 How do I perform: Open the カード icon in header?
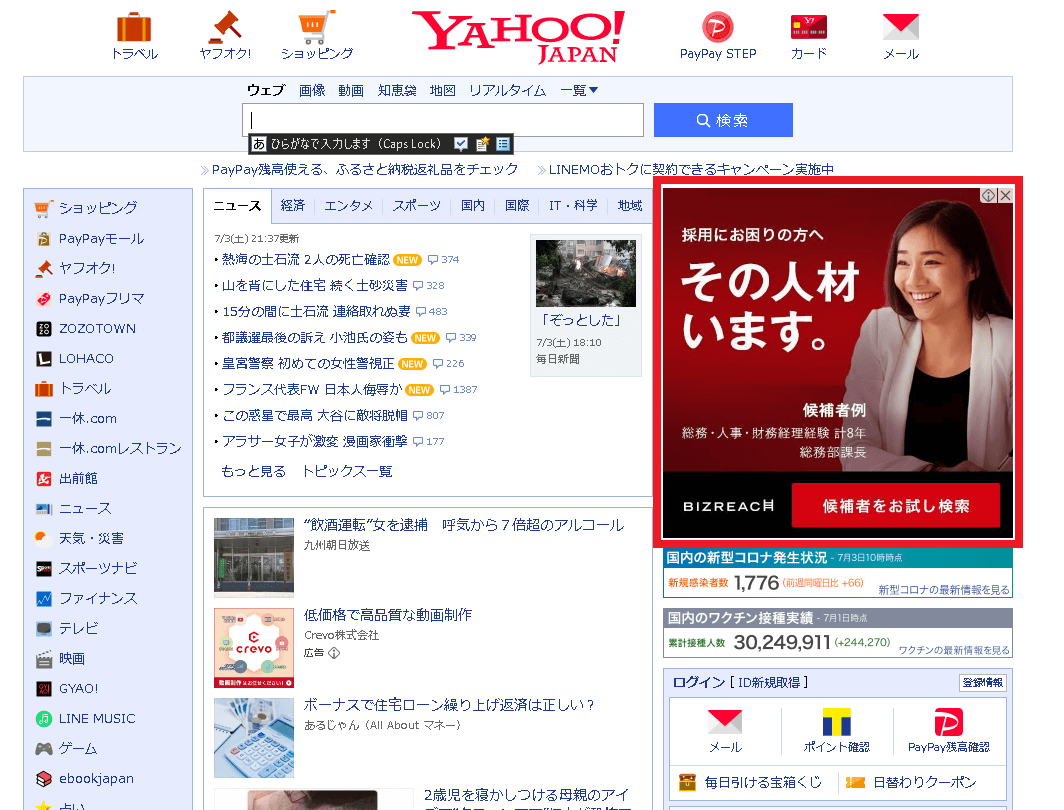click(808, 28)
